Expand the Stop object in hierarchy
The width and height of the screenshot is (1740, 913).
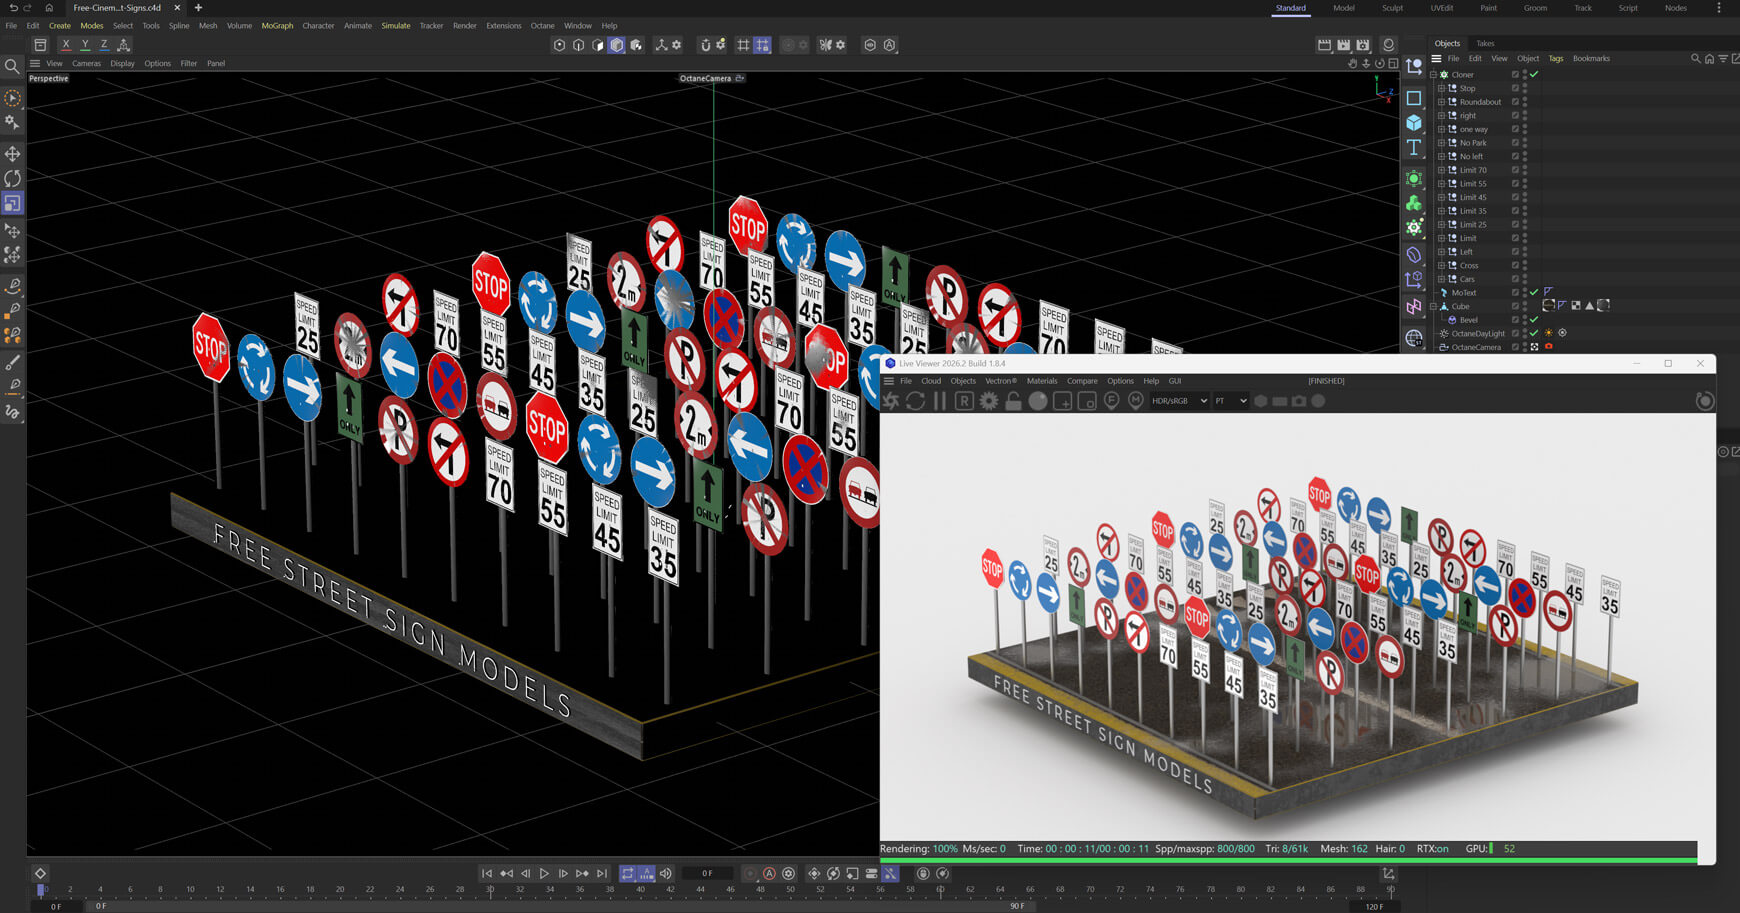[x=1441, y=88]
